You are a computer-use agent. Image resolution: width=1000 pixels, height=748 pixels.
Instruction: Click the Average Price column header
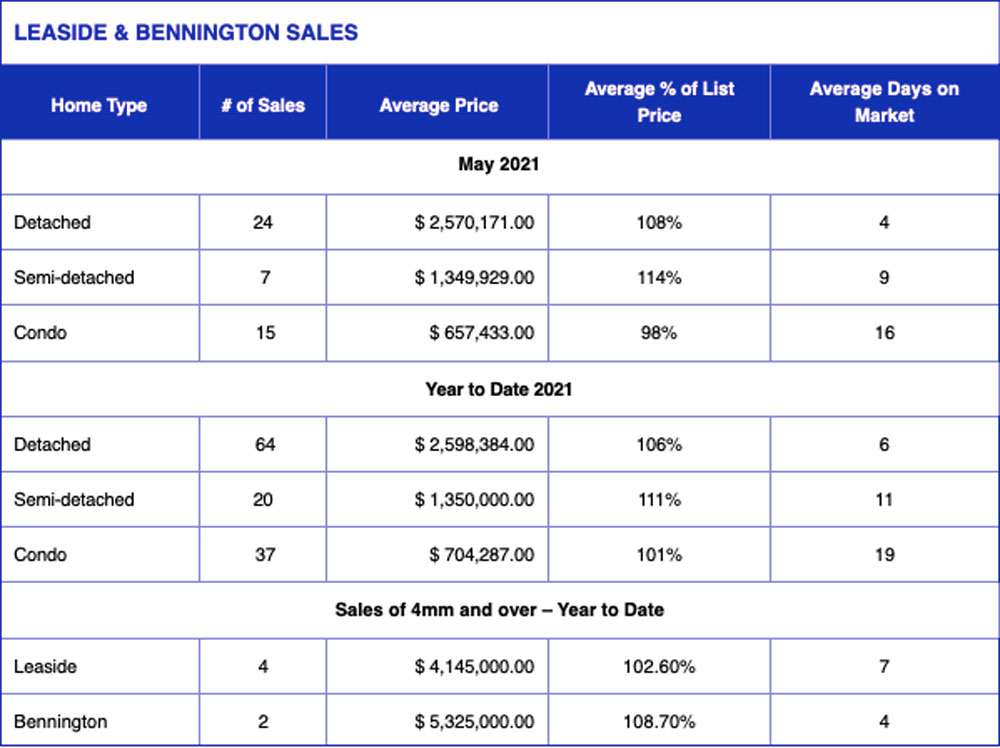tap(438, 105)
